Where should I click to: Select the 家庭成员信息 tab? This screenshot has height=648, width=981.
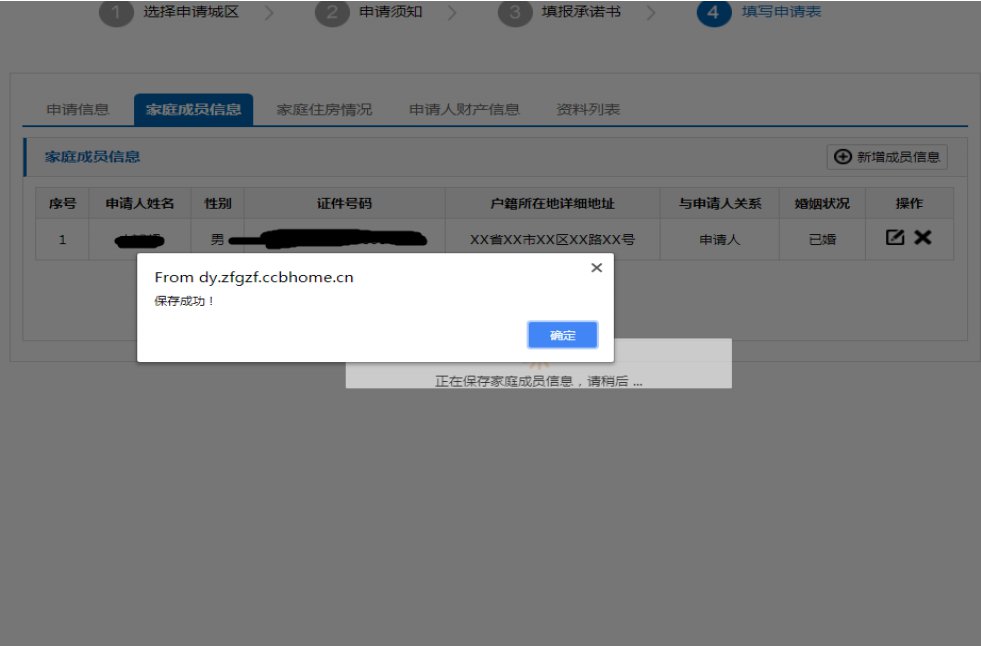193,109
